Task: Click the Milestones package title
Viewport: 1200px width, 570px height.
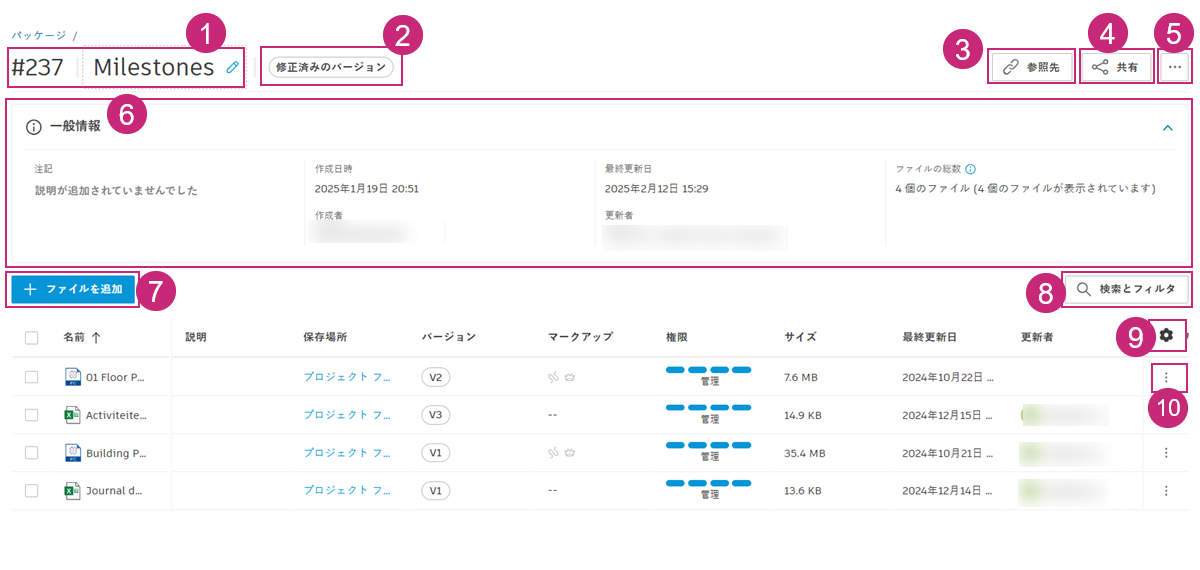Action: coord(154,67)
